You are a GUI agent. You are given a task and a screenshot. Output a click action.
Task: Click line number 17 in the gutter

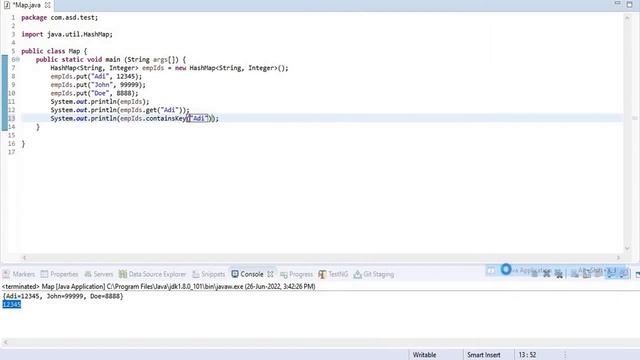pyautogui.click(x=11, y=152)
